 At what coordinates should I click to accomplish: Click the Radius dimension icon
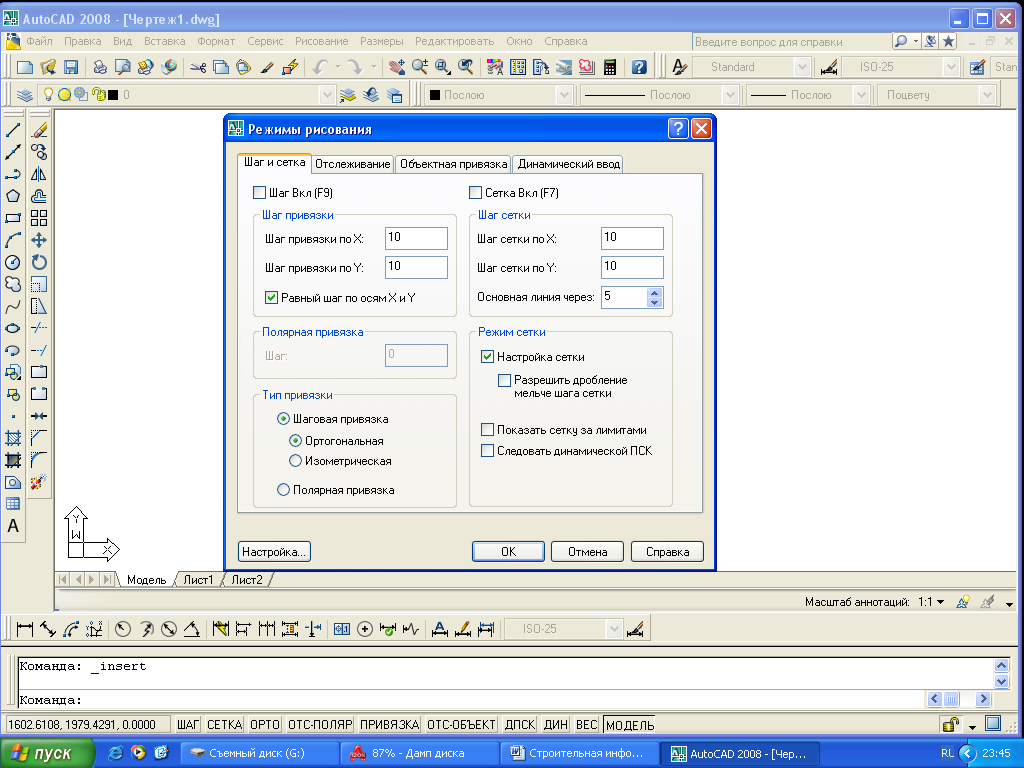(x=123, y=629)
